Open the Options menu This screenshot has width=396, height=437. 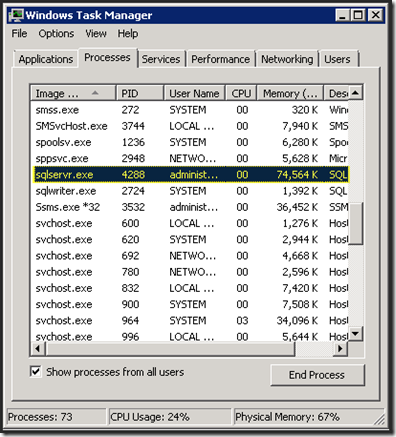click(x=56, y=34)
